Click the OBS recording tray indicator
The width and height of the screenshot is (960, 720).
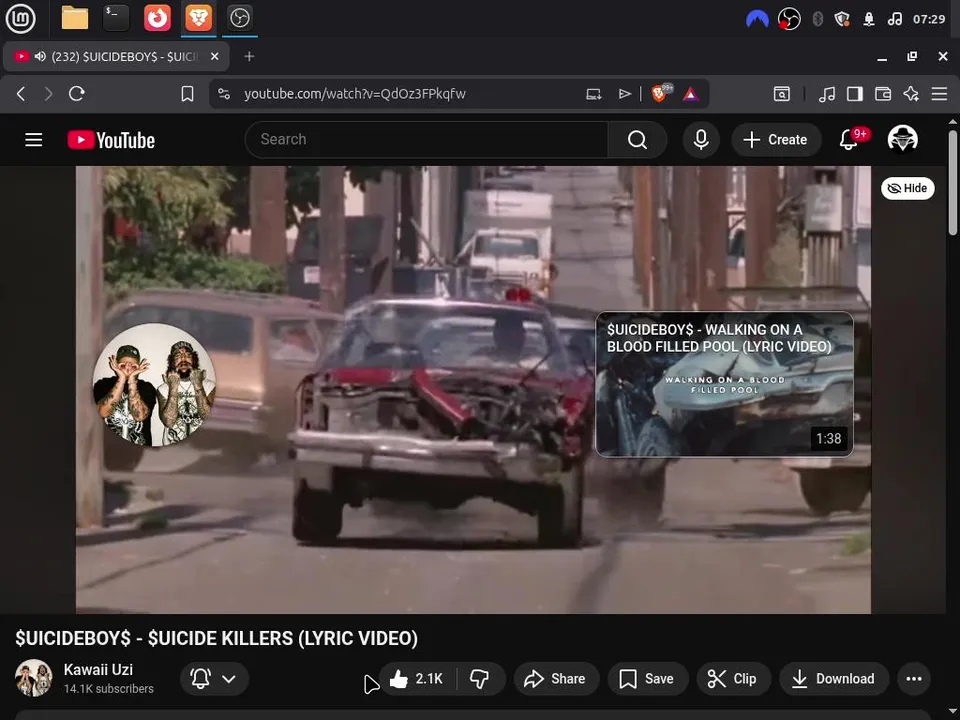click(789, 19)
